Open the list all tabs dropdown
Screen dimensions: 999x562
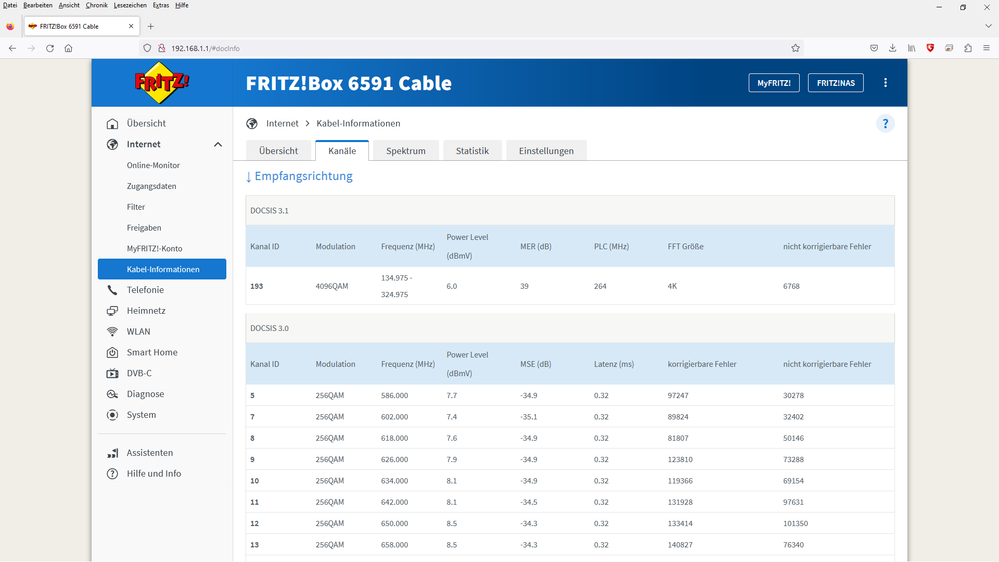coord(988,27)
